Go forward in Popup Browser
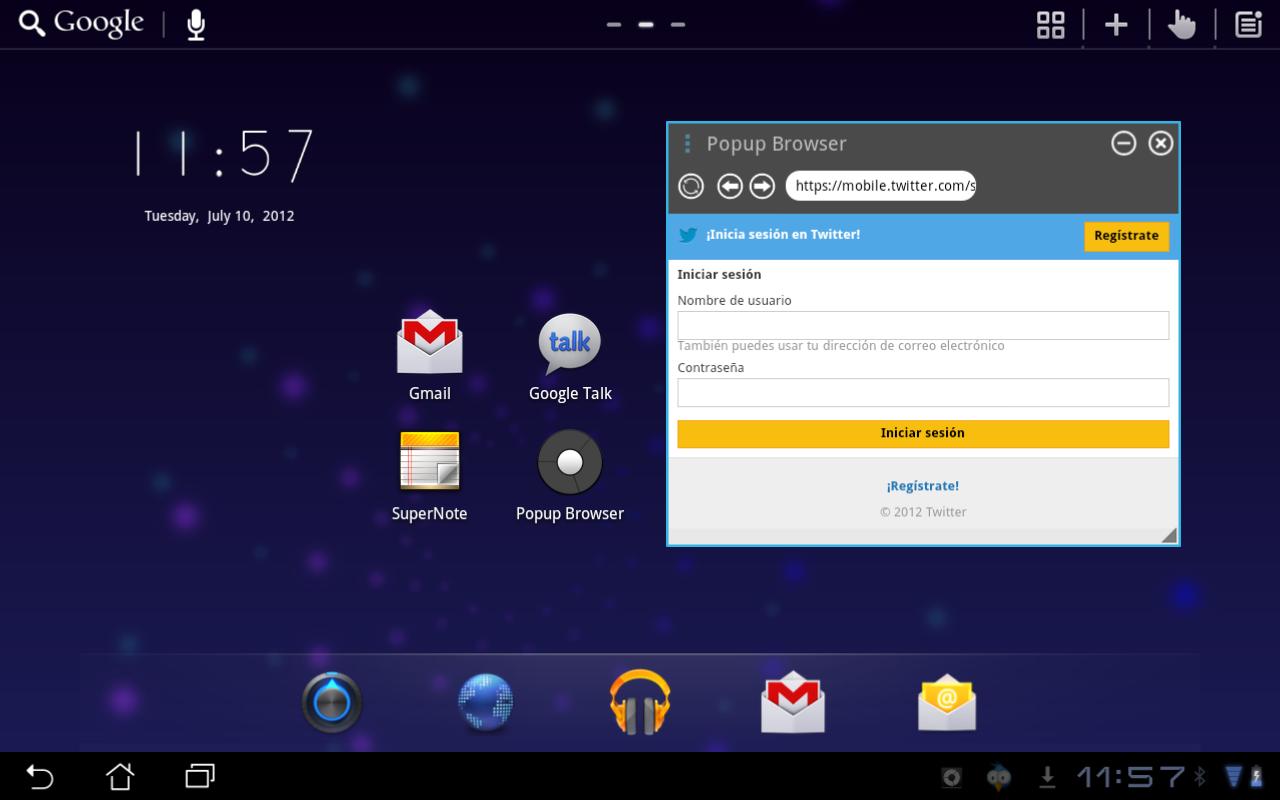The width and height of the screenshot is (1280, 800). (762, 186)
